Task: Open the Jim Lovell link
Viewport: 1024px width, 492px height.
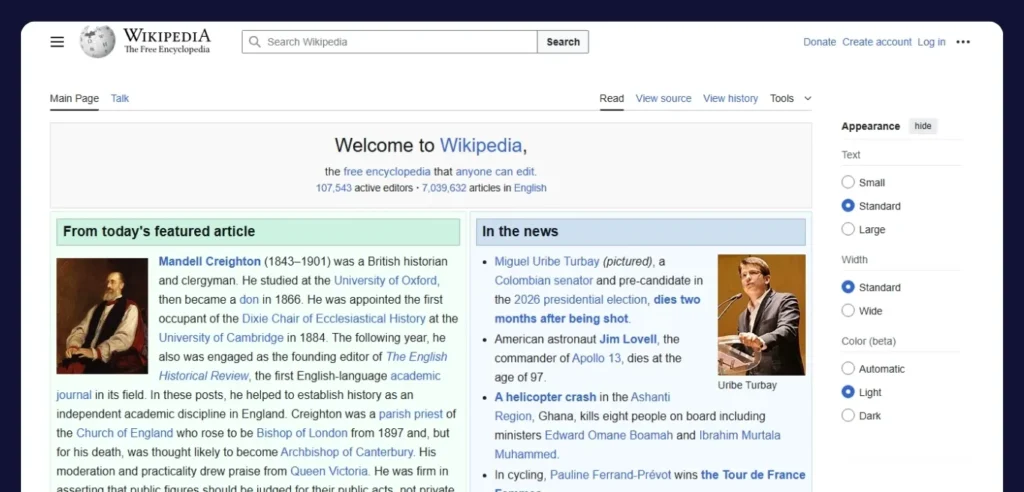Action: tap(628, 339)
